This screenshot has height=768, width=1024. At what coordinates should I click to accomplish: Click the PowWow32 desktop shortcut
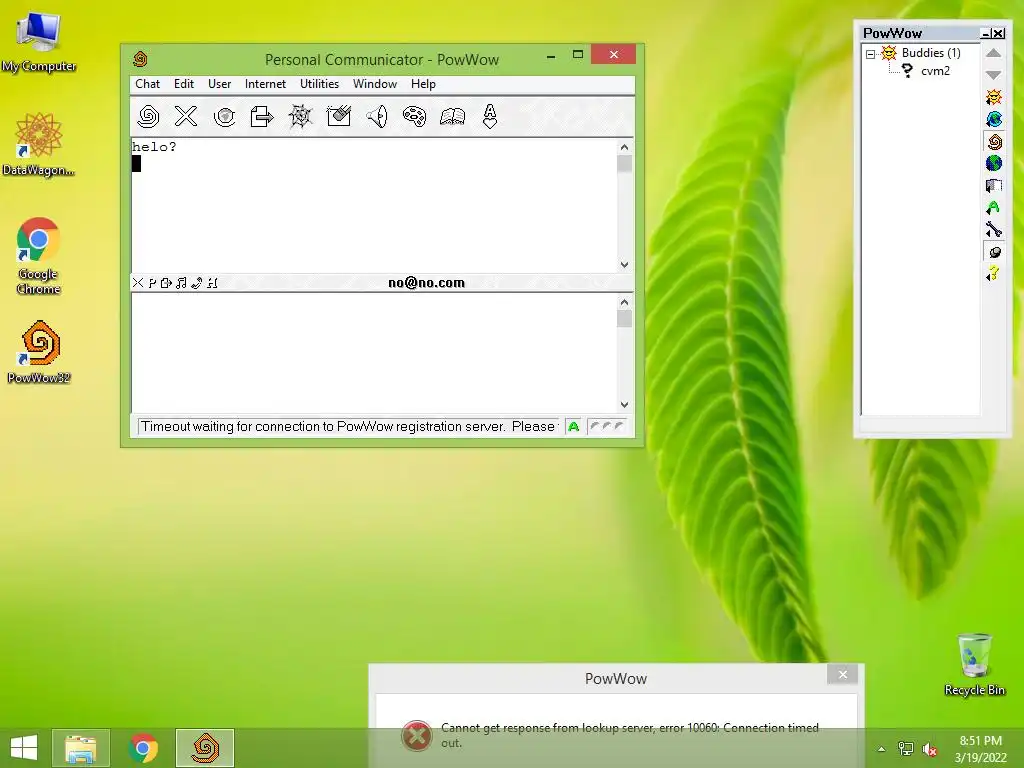point(39,353)
